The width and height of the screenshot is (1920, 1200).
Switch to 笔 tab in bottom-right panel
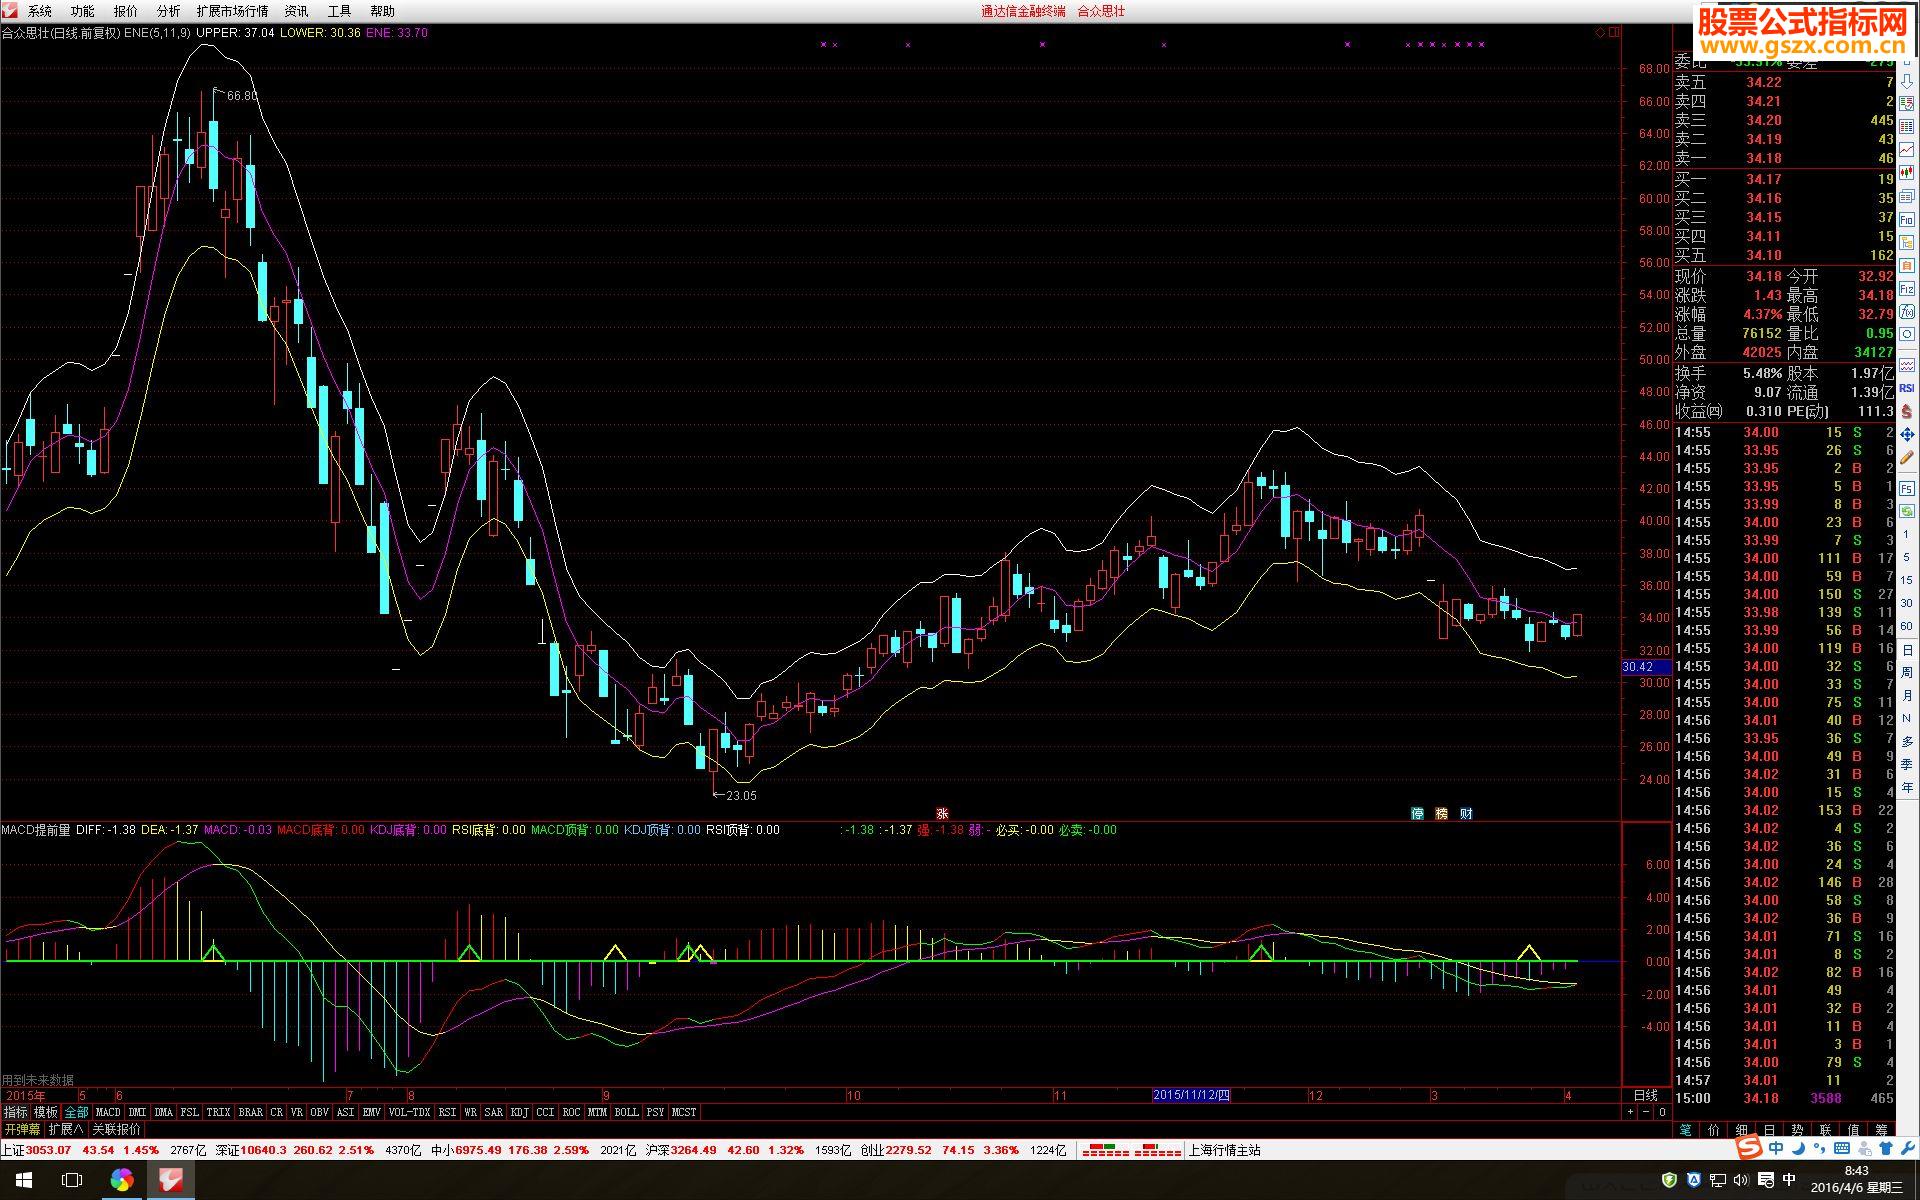click(x=1686, y=1129)
